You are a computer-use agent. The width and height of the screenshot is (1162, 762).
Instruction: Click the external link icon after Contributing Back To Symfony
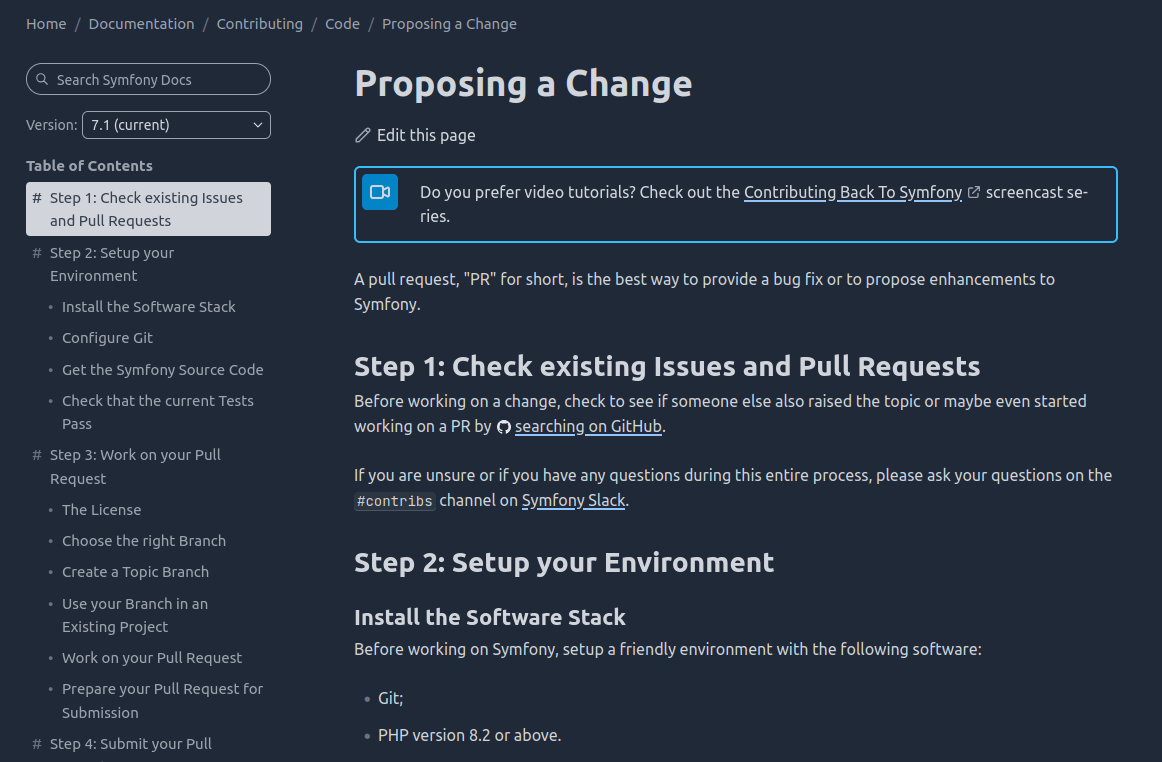coord(974,193)
